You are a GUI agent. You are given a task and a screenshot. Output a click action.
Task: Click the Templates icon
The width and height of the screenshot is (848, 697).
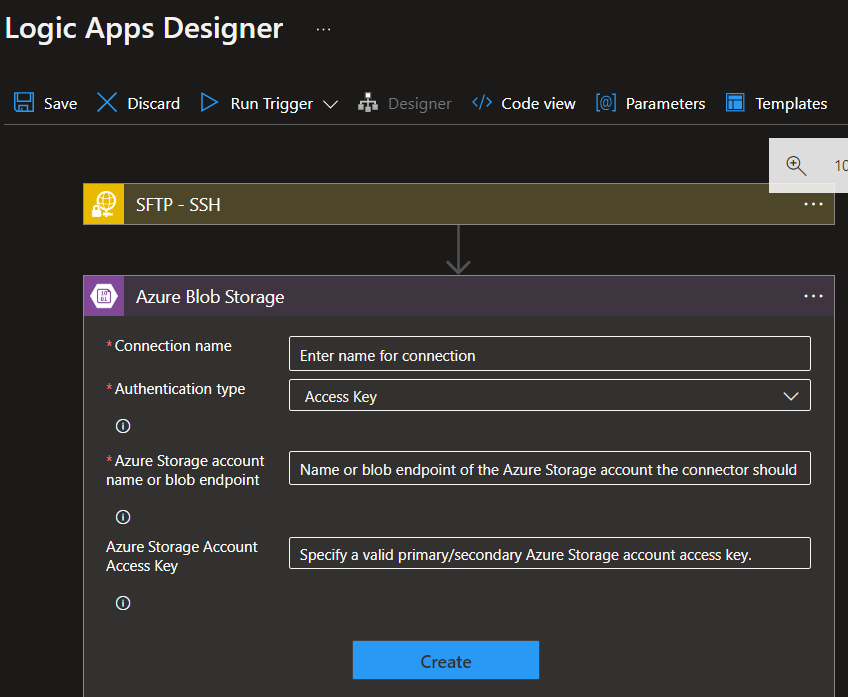pos(735,103)
